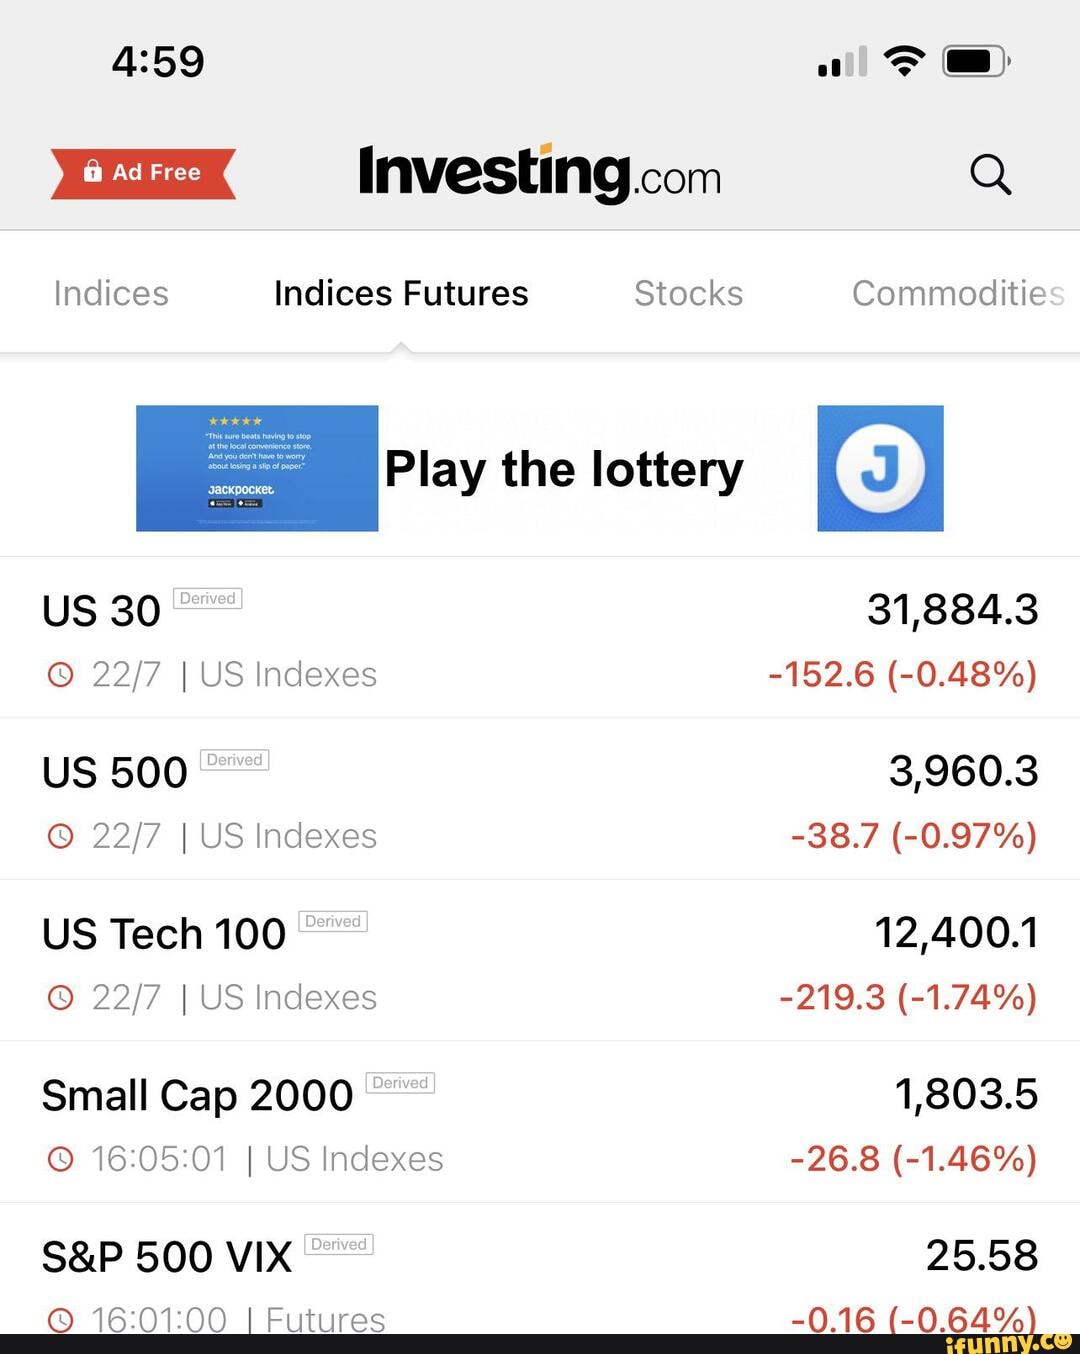Tap the Wi-Fi status icon
Screen dimensions: 1080x1354
(x=904, y=62)
